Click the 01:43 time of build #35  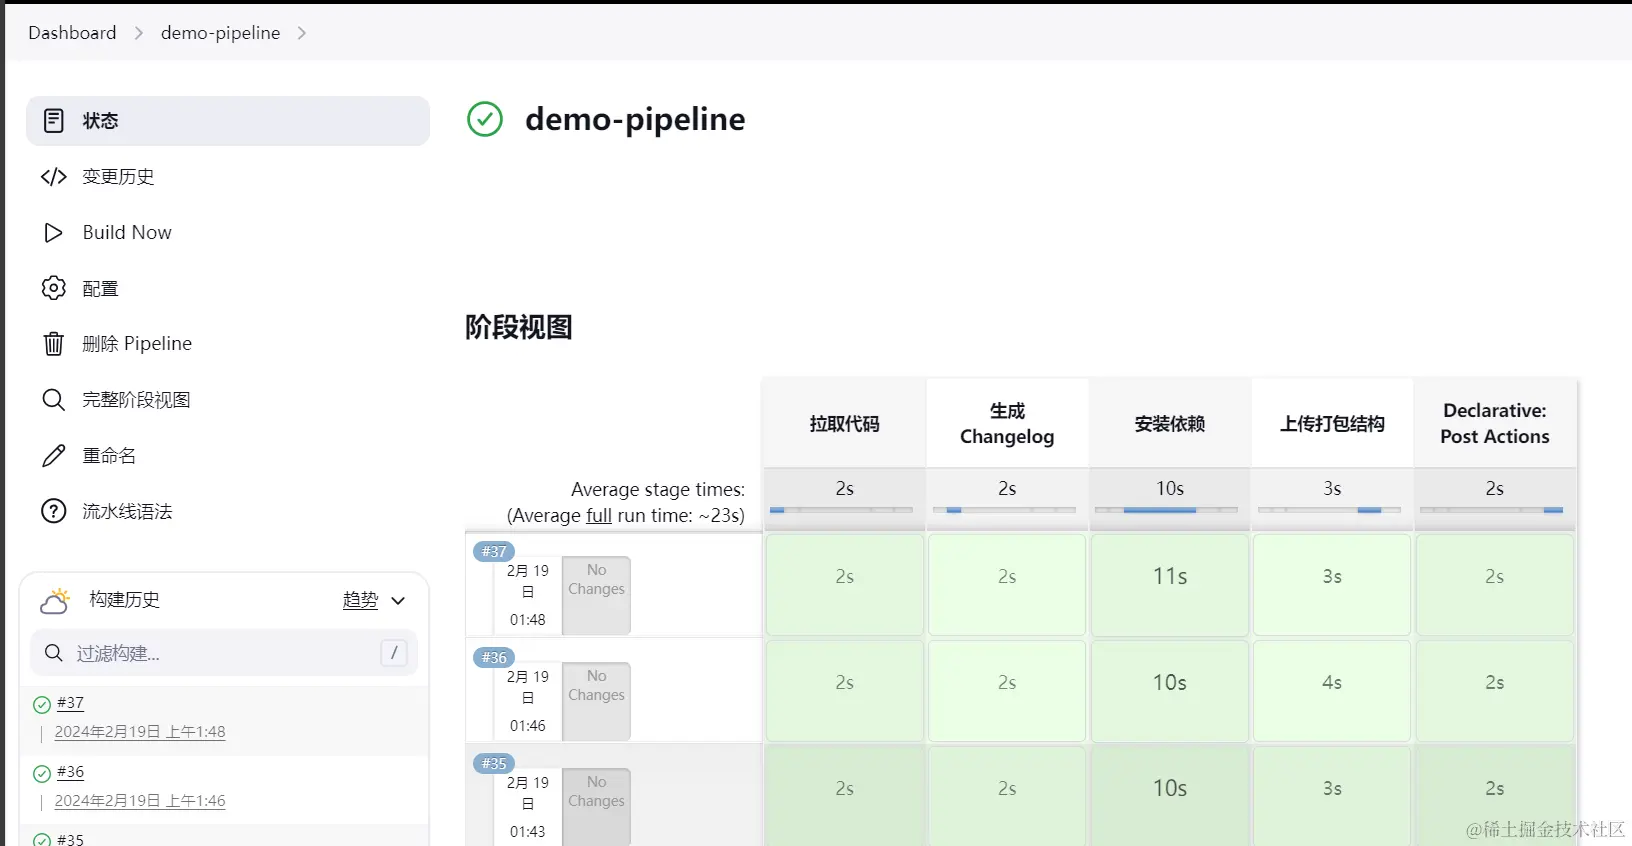[528, 832]
